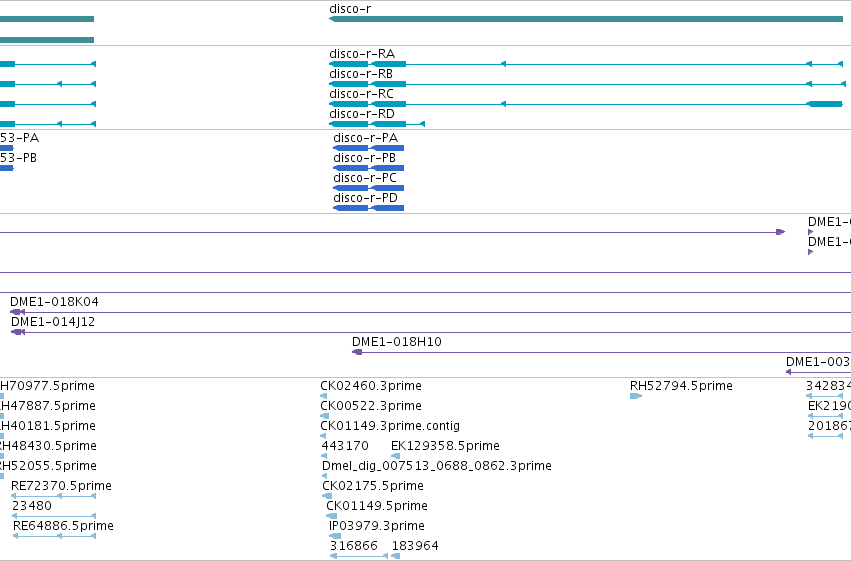Click the 23480 feature label
851x561 pixels.
pos(32,506)
